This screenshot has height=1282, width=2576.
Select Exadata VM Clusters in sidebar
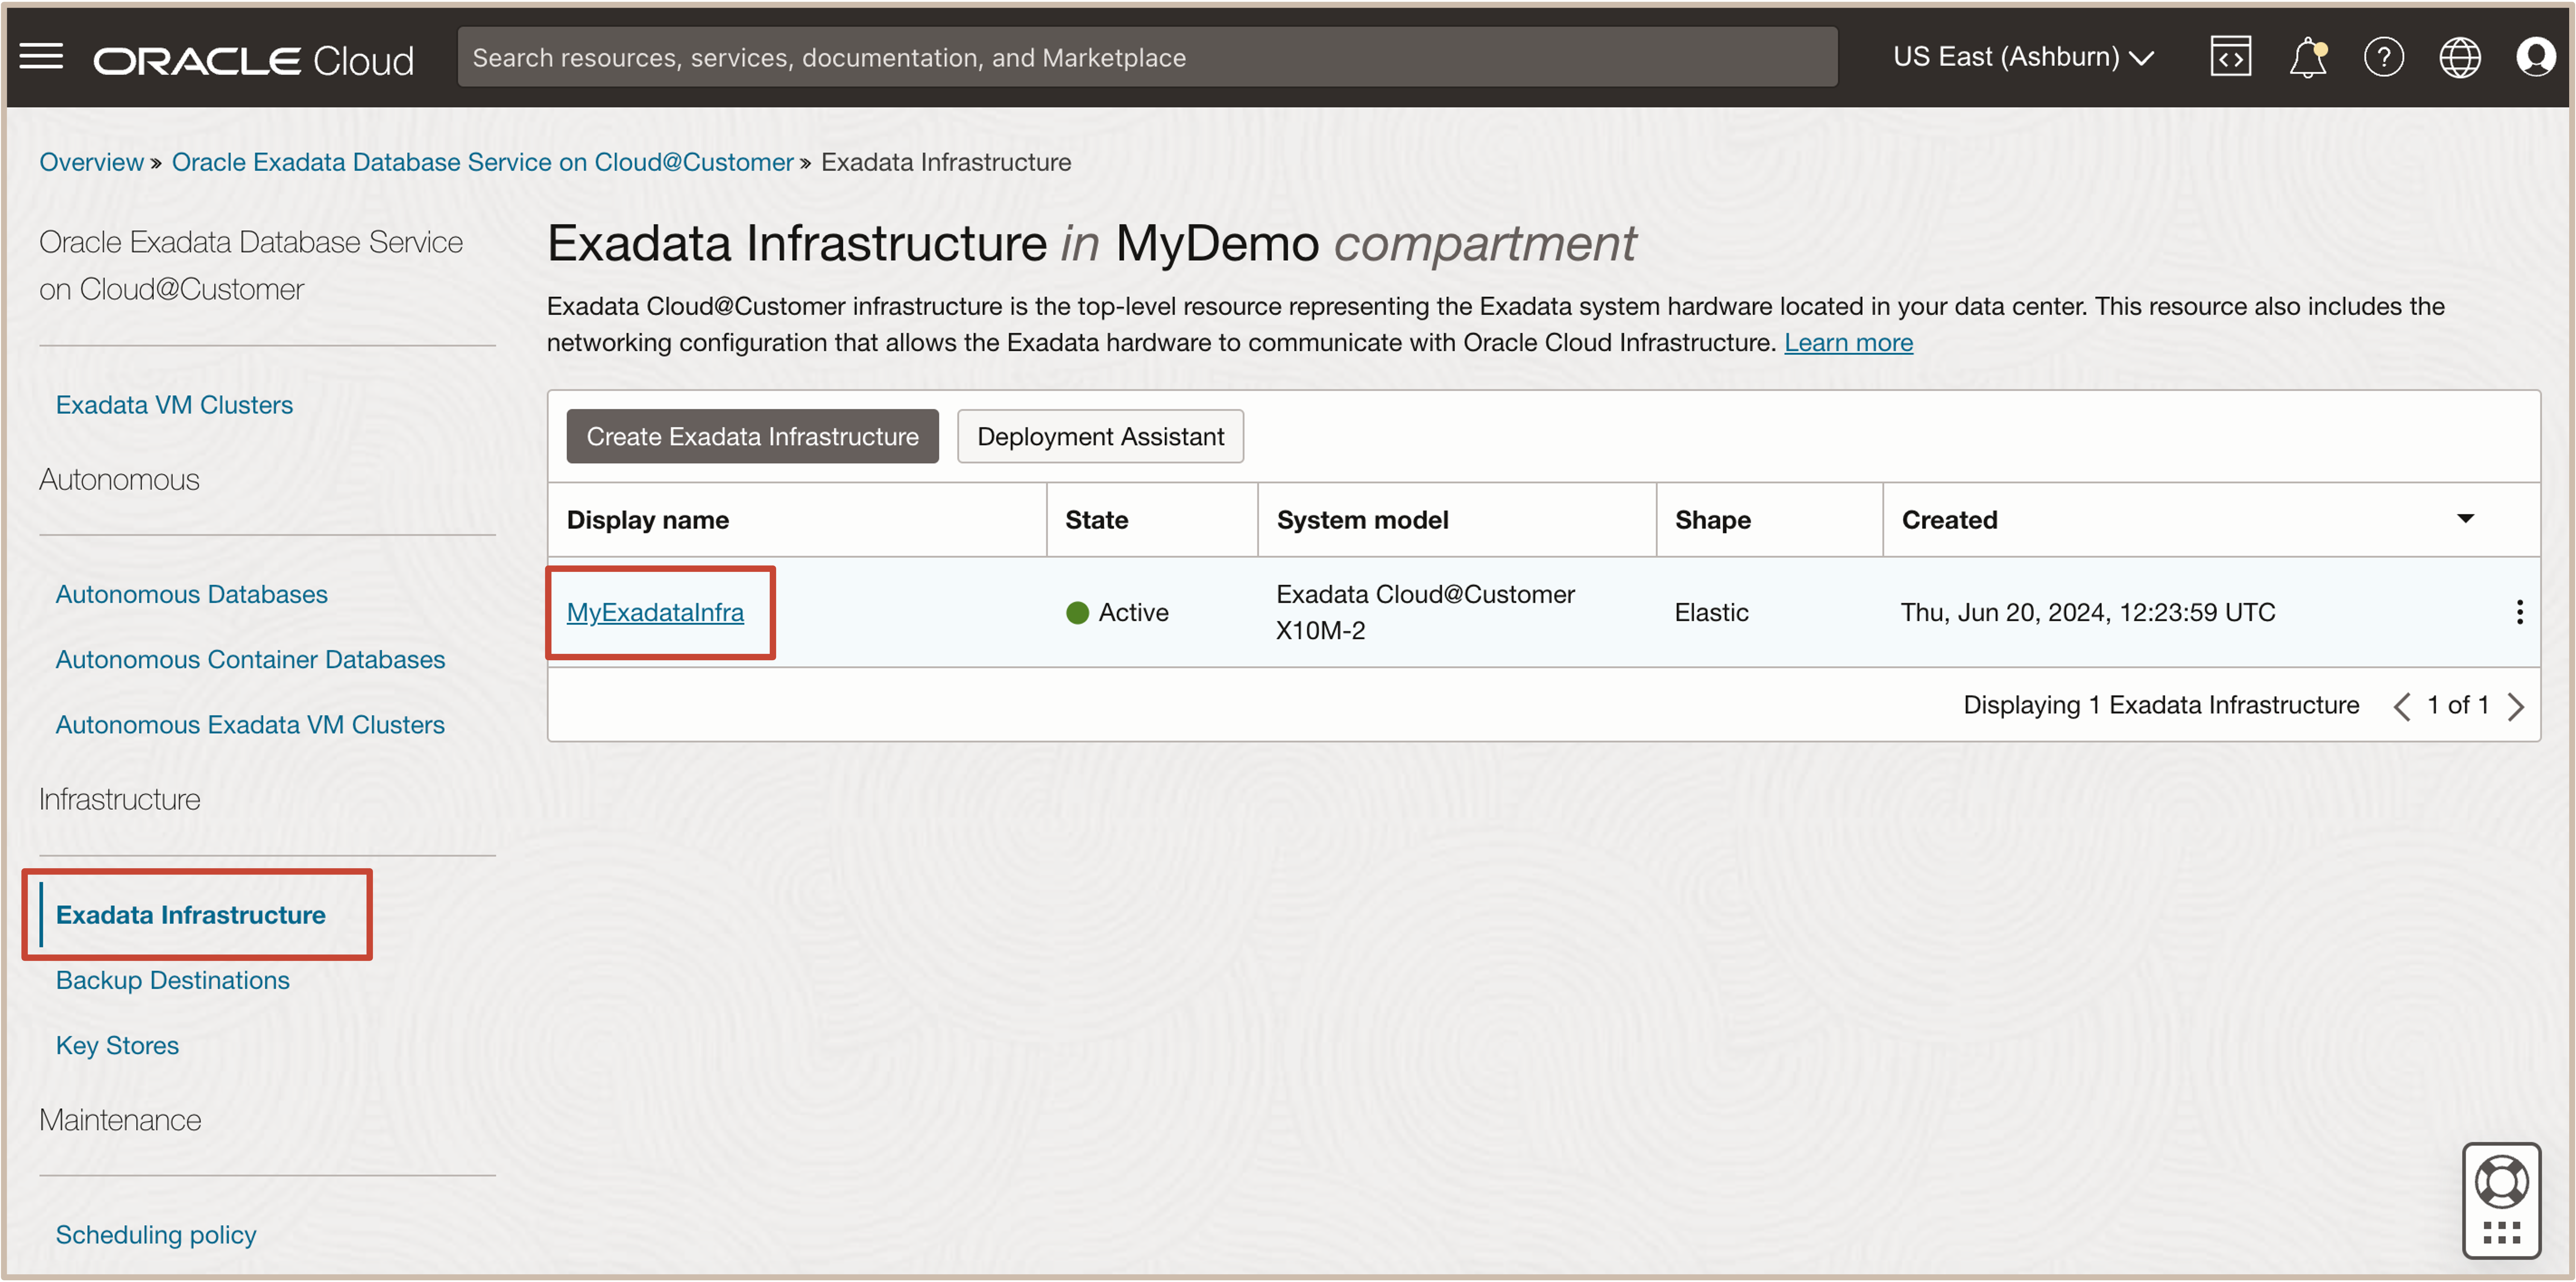click(174, 405)
